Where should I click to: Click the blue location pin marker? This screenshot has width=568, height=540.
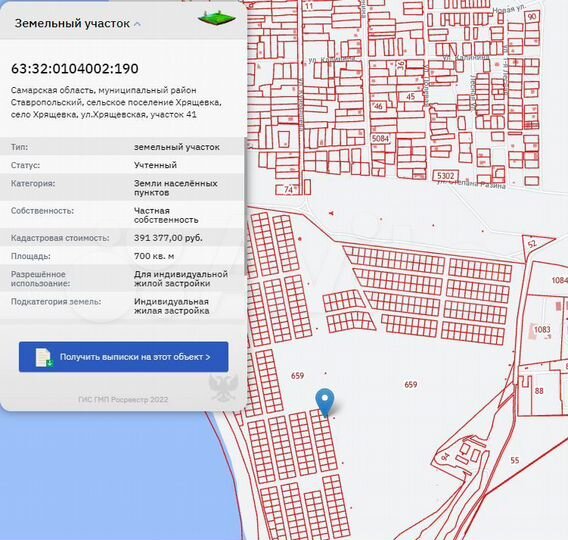click(x=325, y=402)
